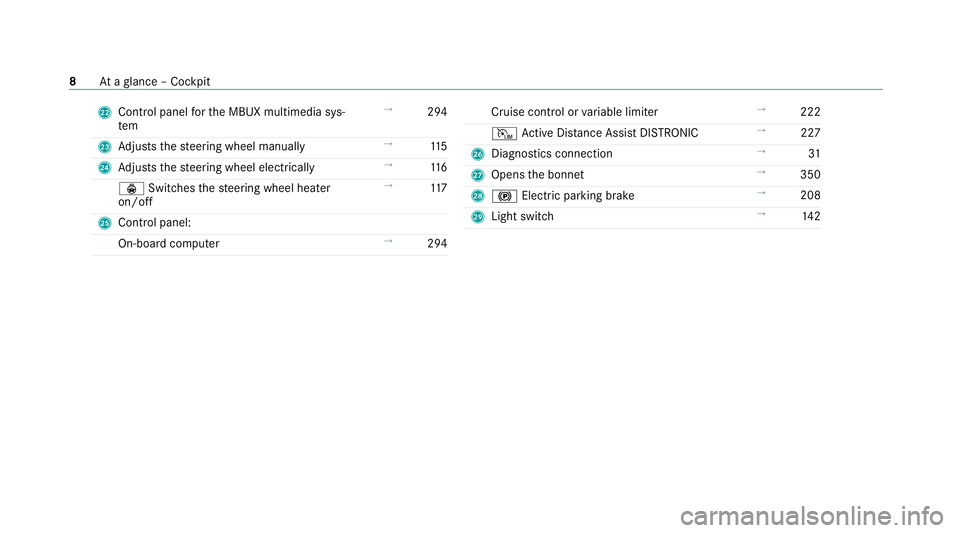The image size is (960, 533).
Task: Visit the carmanualsonline.info watermark link
Action: click(x=812, y=516)
